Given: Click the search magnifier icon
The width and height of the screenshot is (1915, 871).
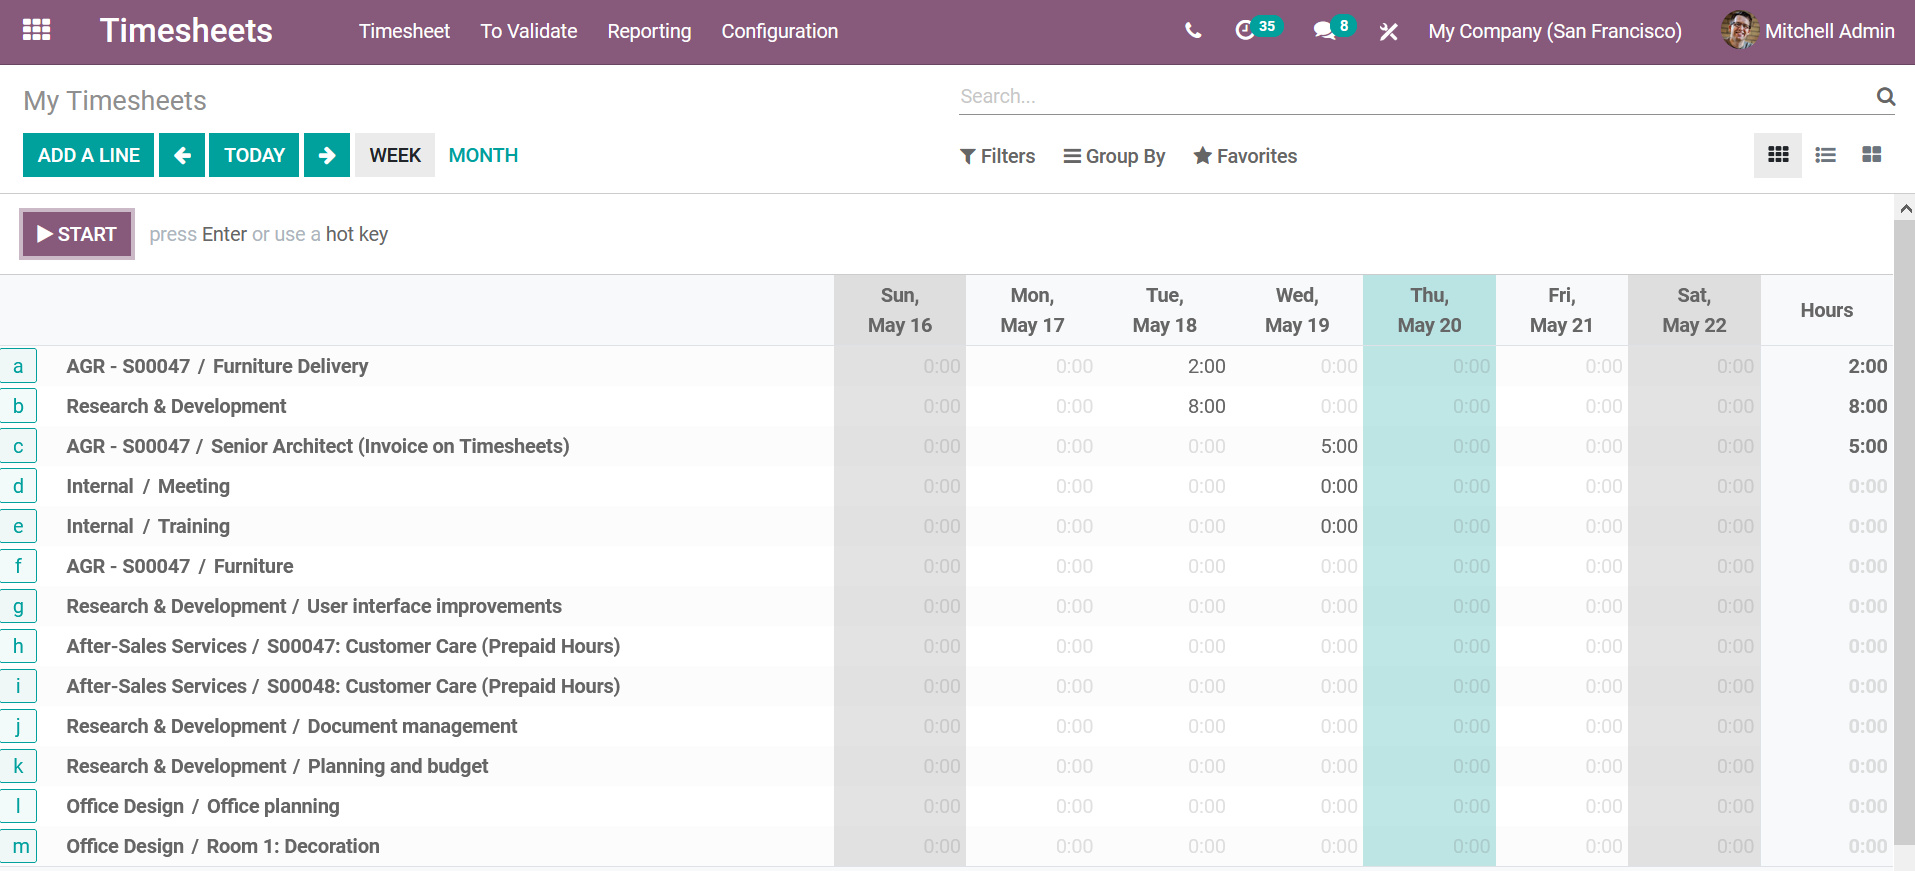Looking at the screenshot, I should coord(1885,96).
